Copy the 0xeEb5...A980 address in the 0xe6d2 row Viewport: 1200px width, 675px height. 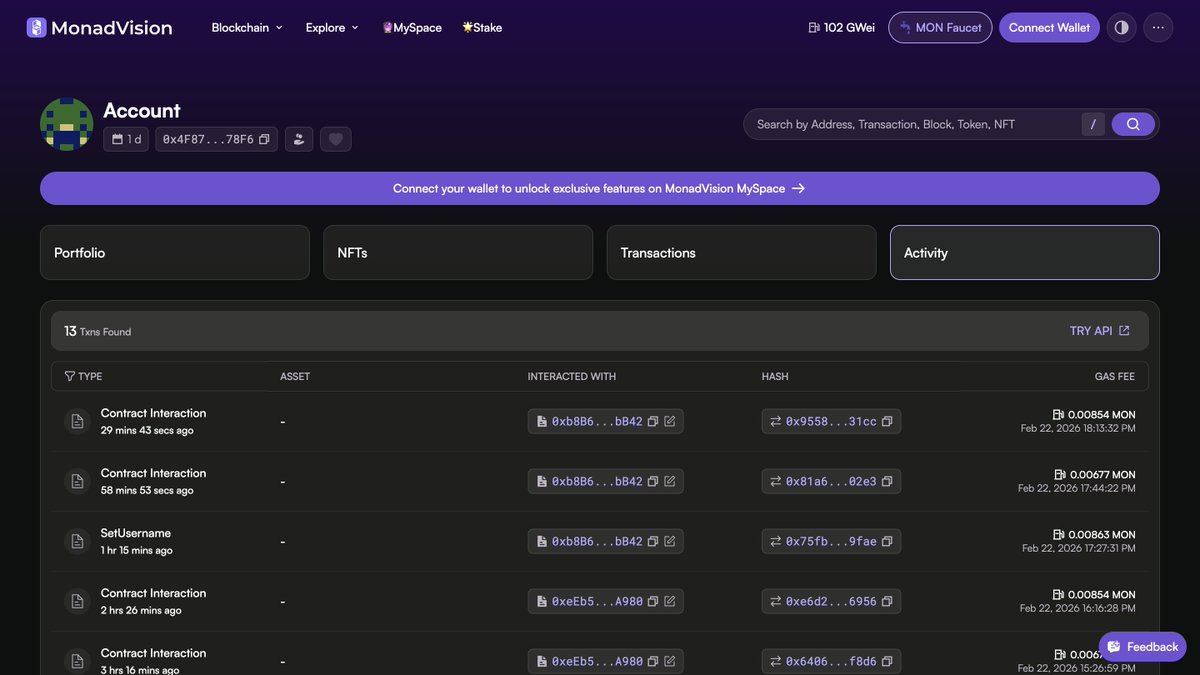653,602
